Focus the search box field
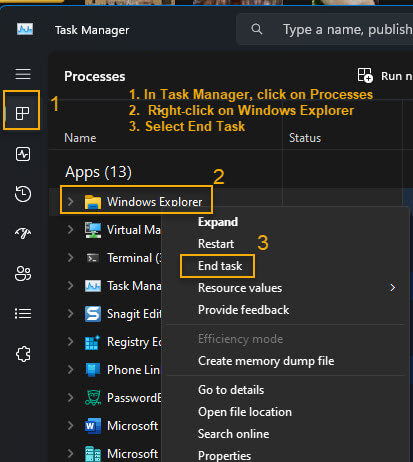Viewport: 413px width, 462px height. click(325, 29)
